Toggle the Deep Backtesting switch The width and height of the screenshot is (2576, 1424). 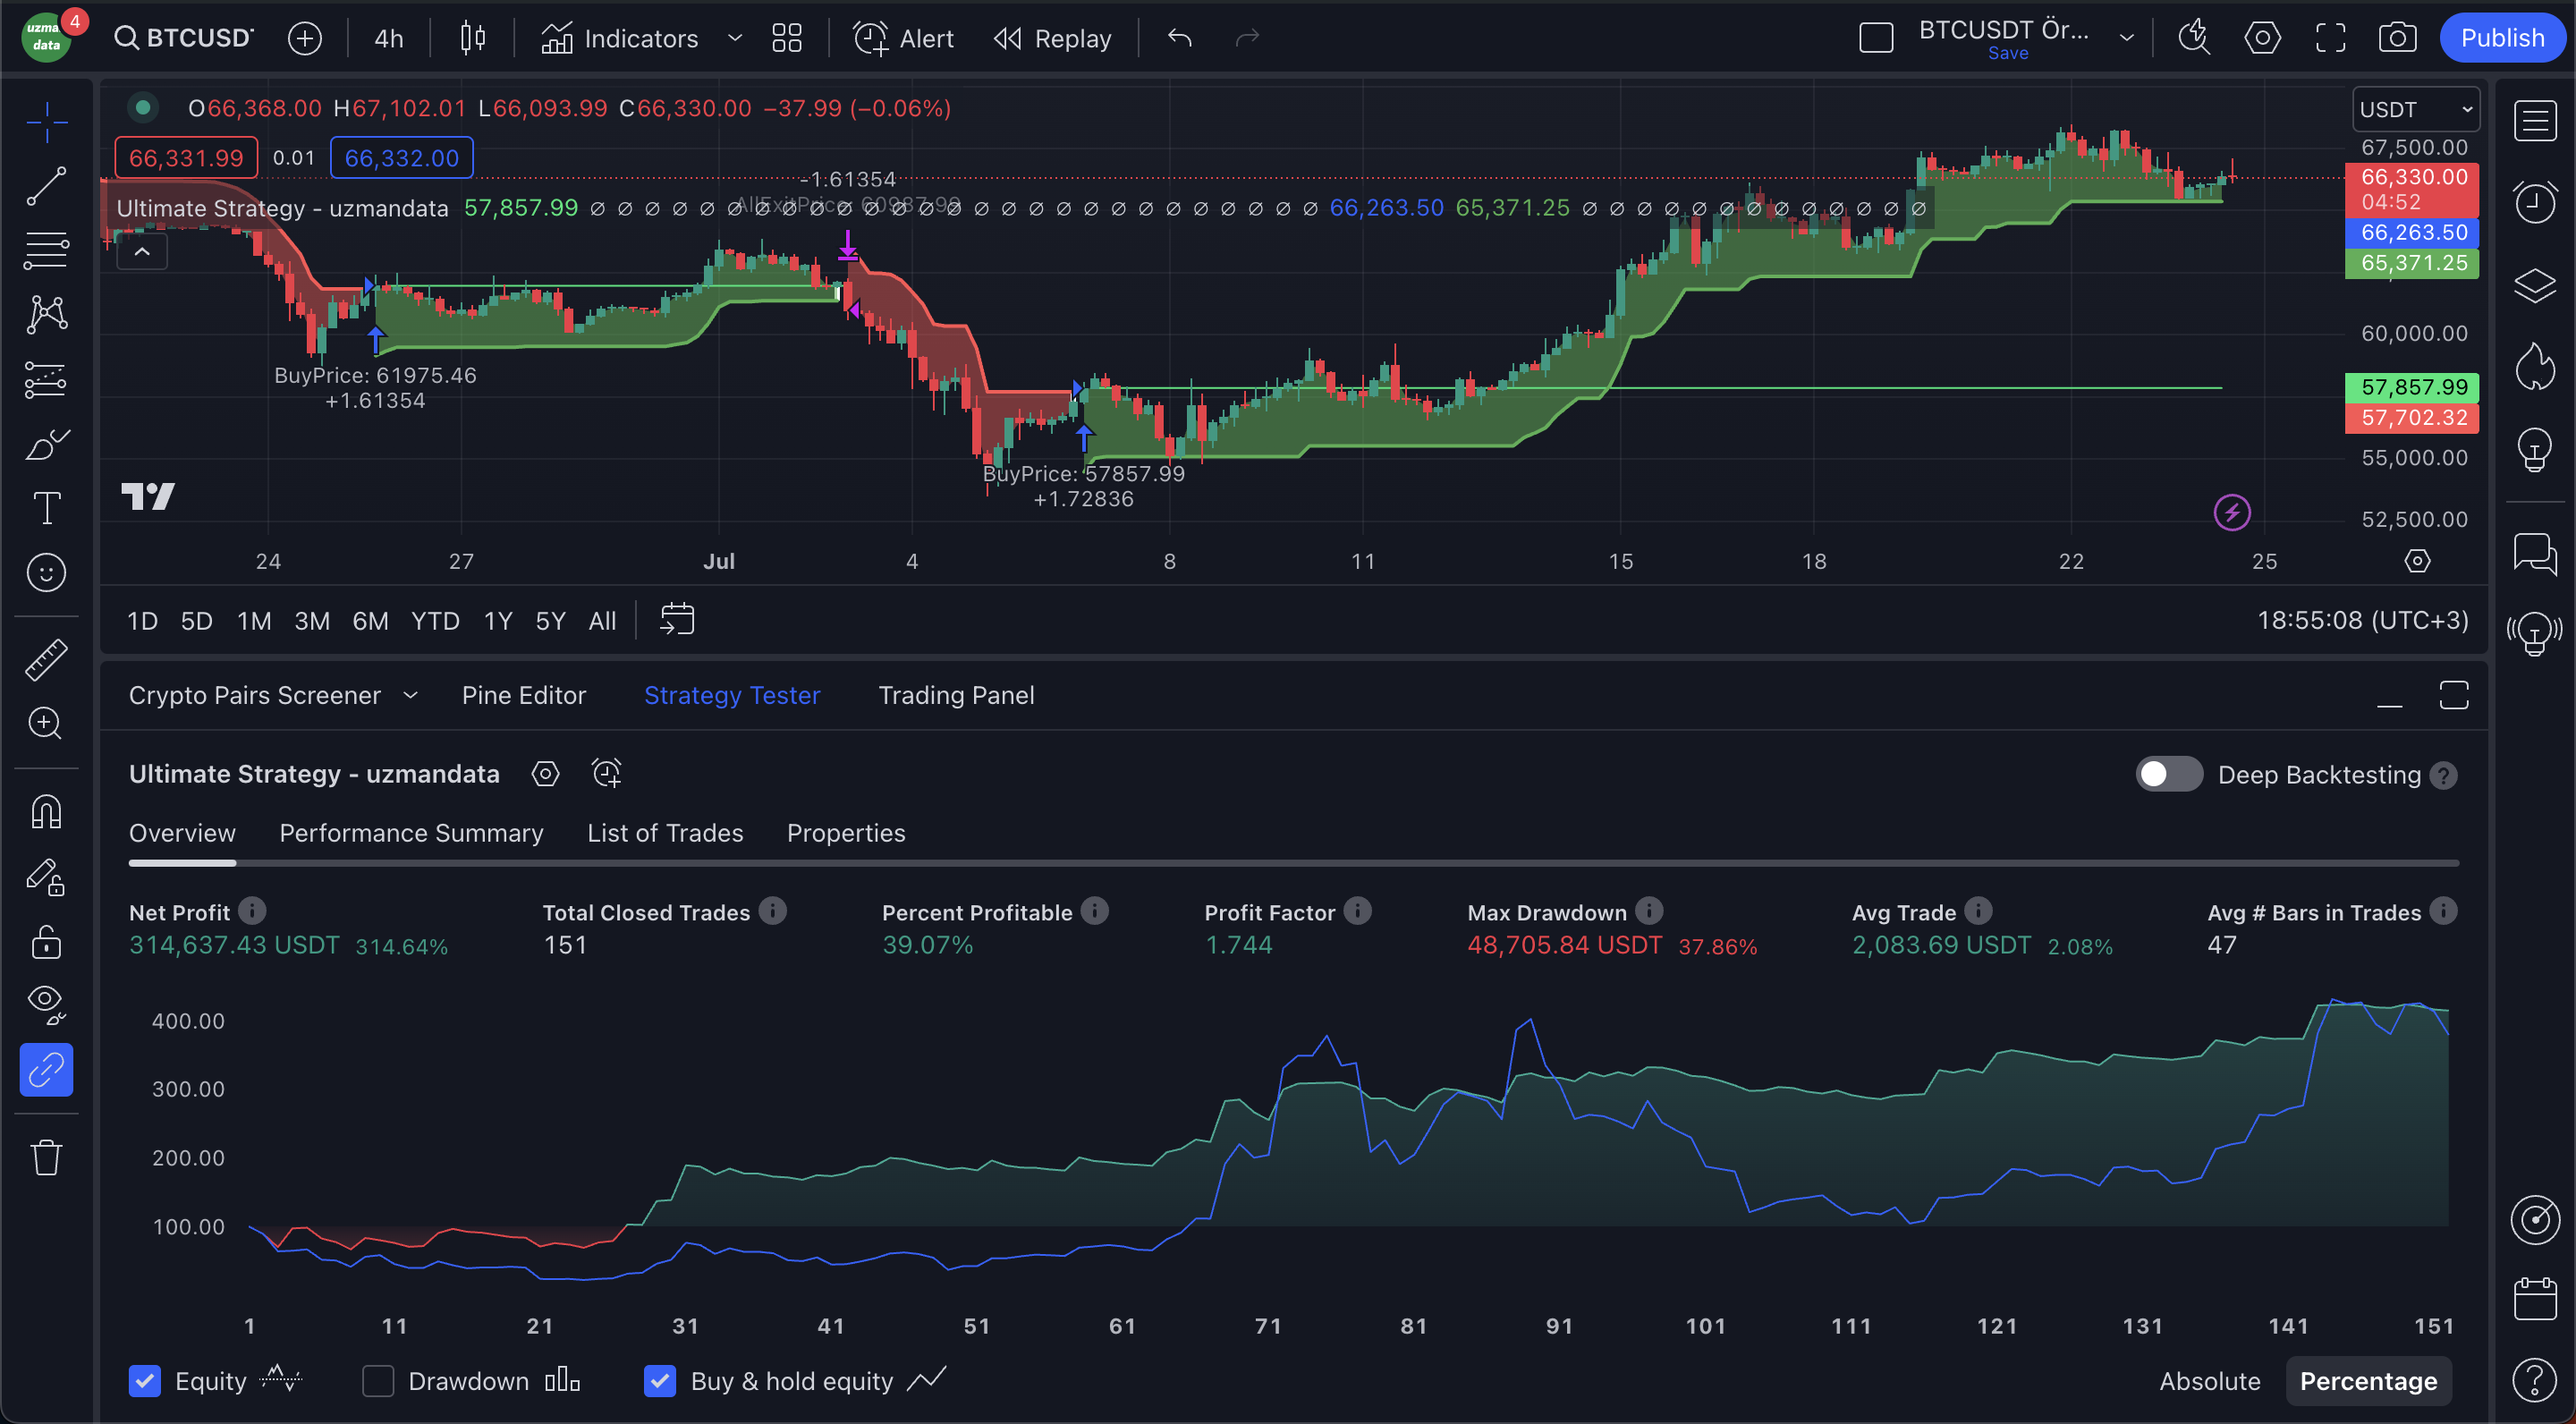[x=2168, y=773]
